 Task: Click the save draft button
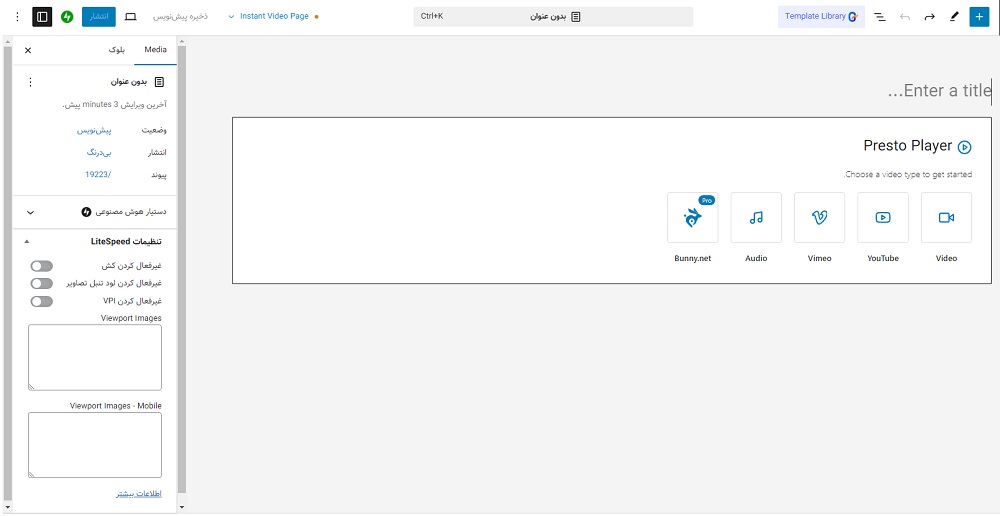click(180, 17)
